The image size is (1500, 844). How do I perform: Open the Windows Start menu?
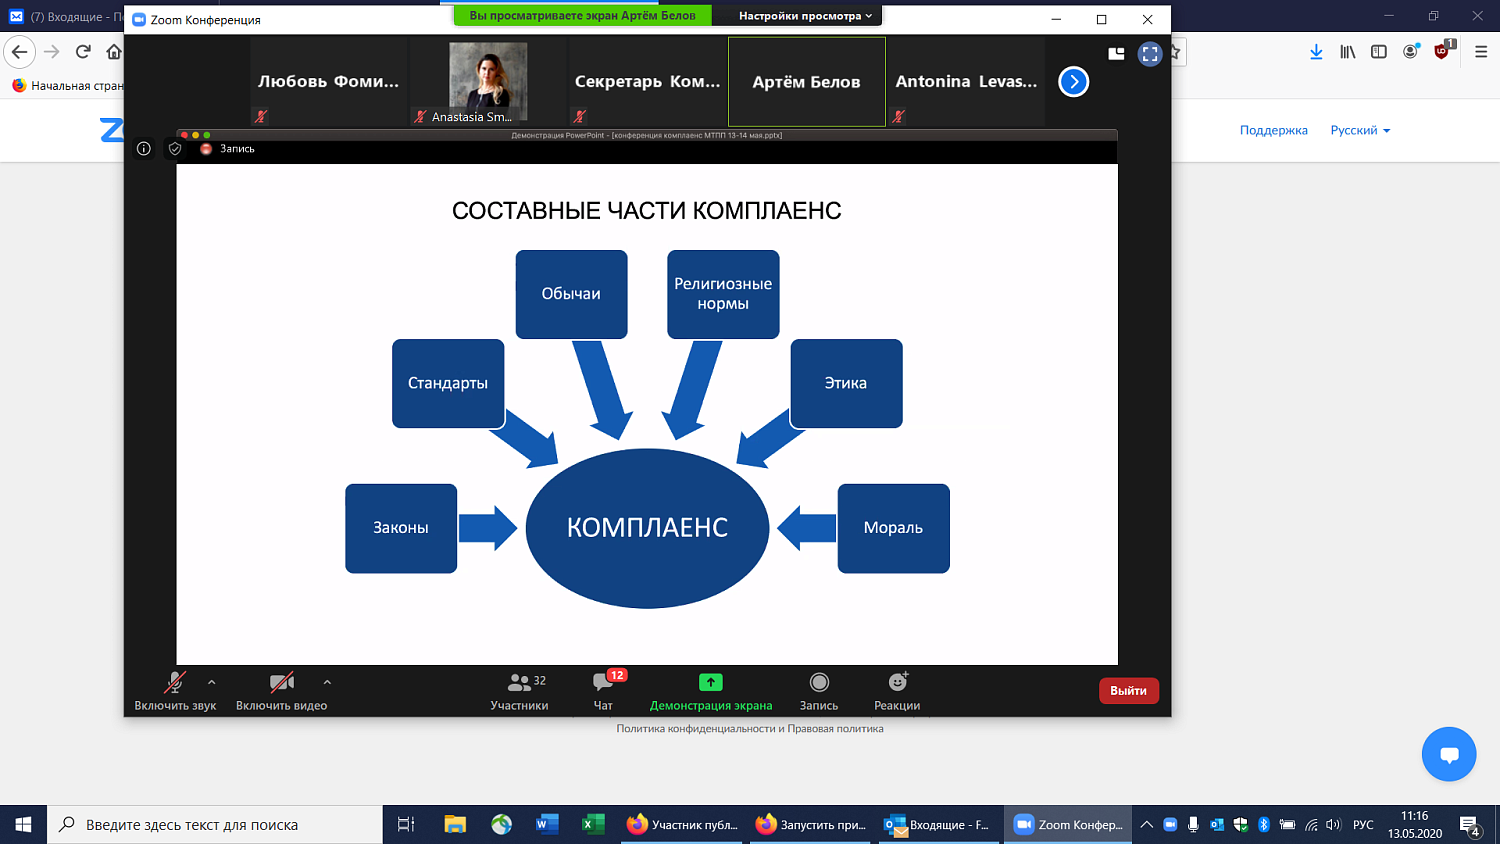point(23,824)
